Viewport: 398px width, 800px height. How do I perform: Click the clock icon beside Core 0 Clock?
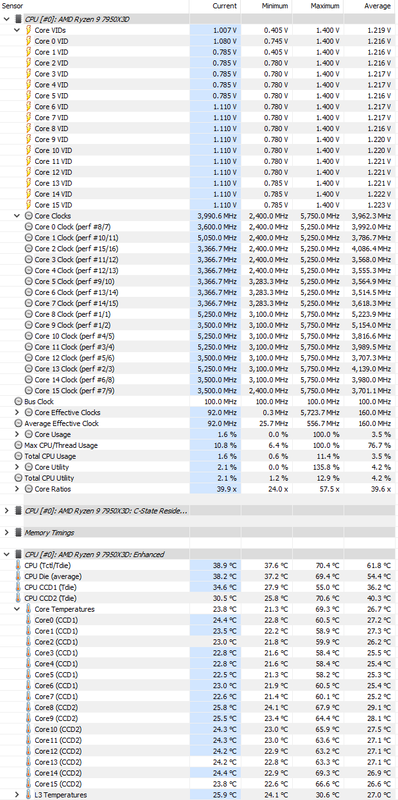(29, 227)
